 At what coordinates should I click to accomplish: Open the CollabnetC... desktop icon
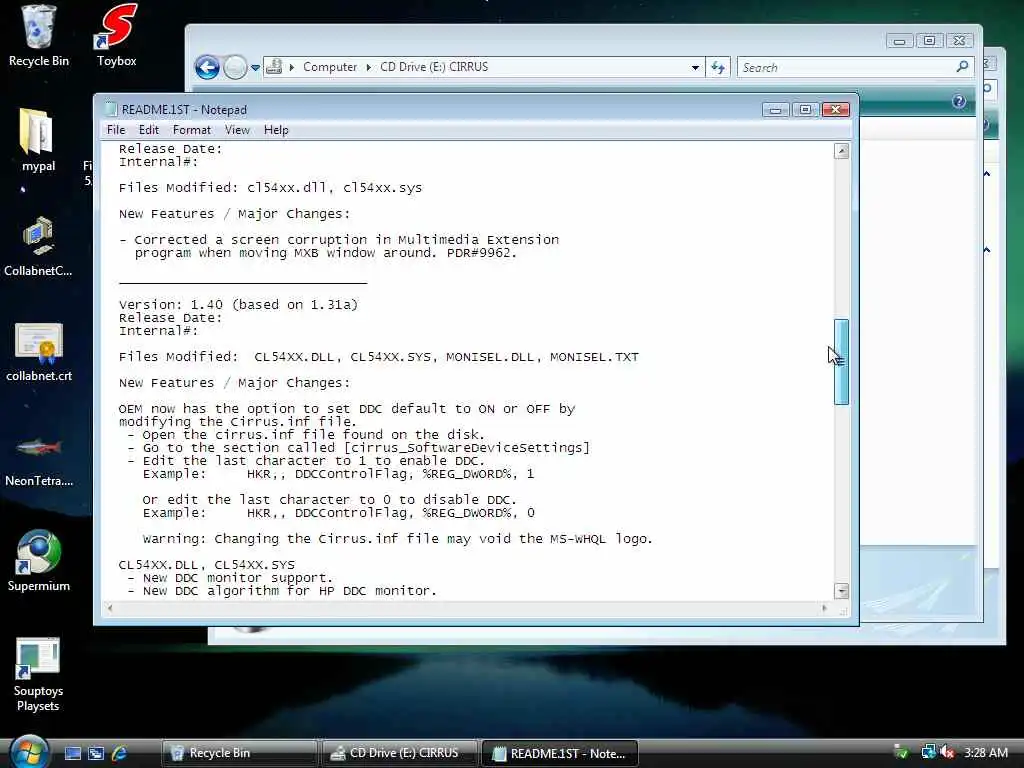click(x=38, y=245)
